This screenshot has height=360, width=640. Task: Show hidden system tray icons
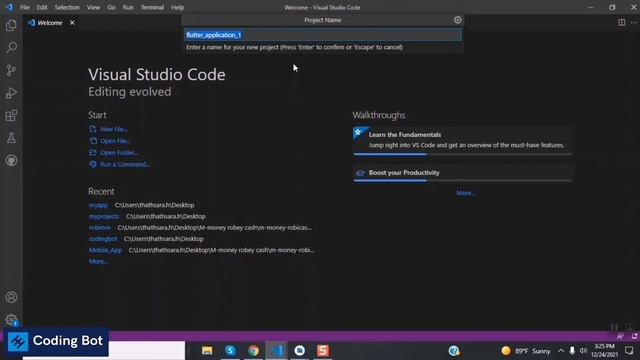point(561,351)
